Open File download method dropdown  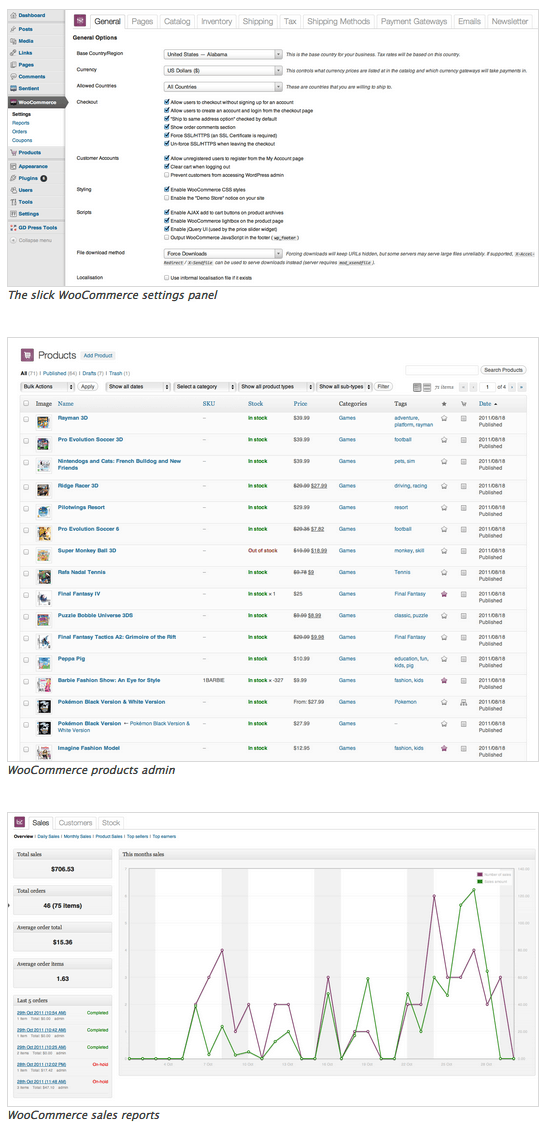click(x=223, y=254)
